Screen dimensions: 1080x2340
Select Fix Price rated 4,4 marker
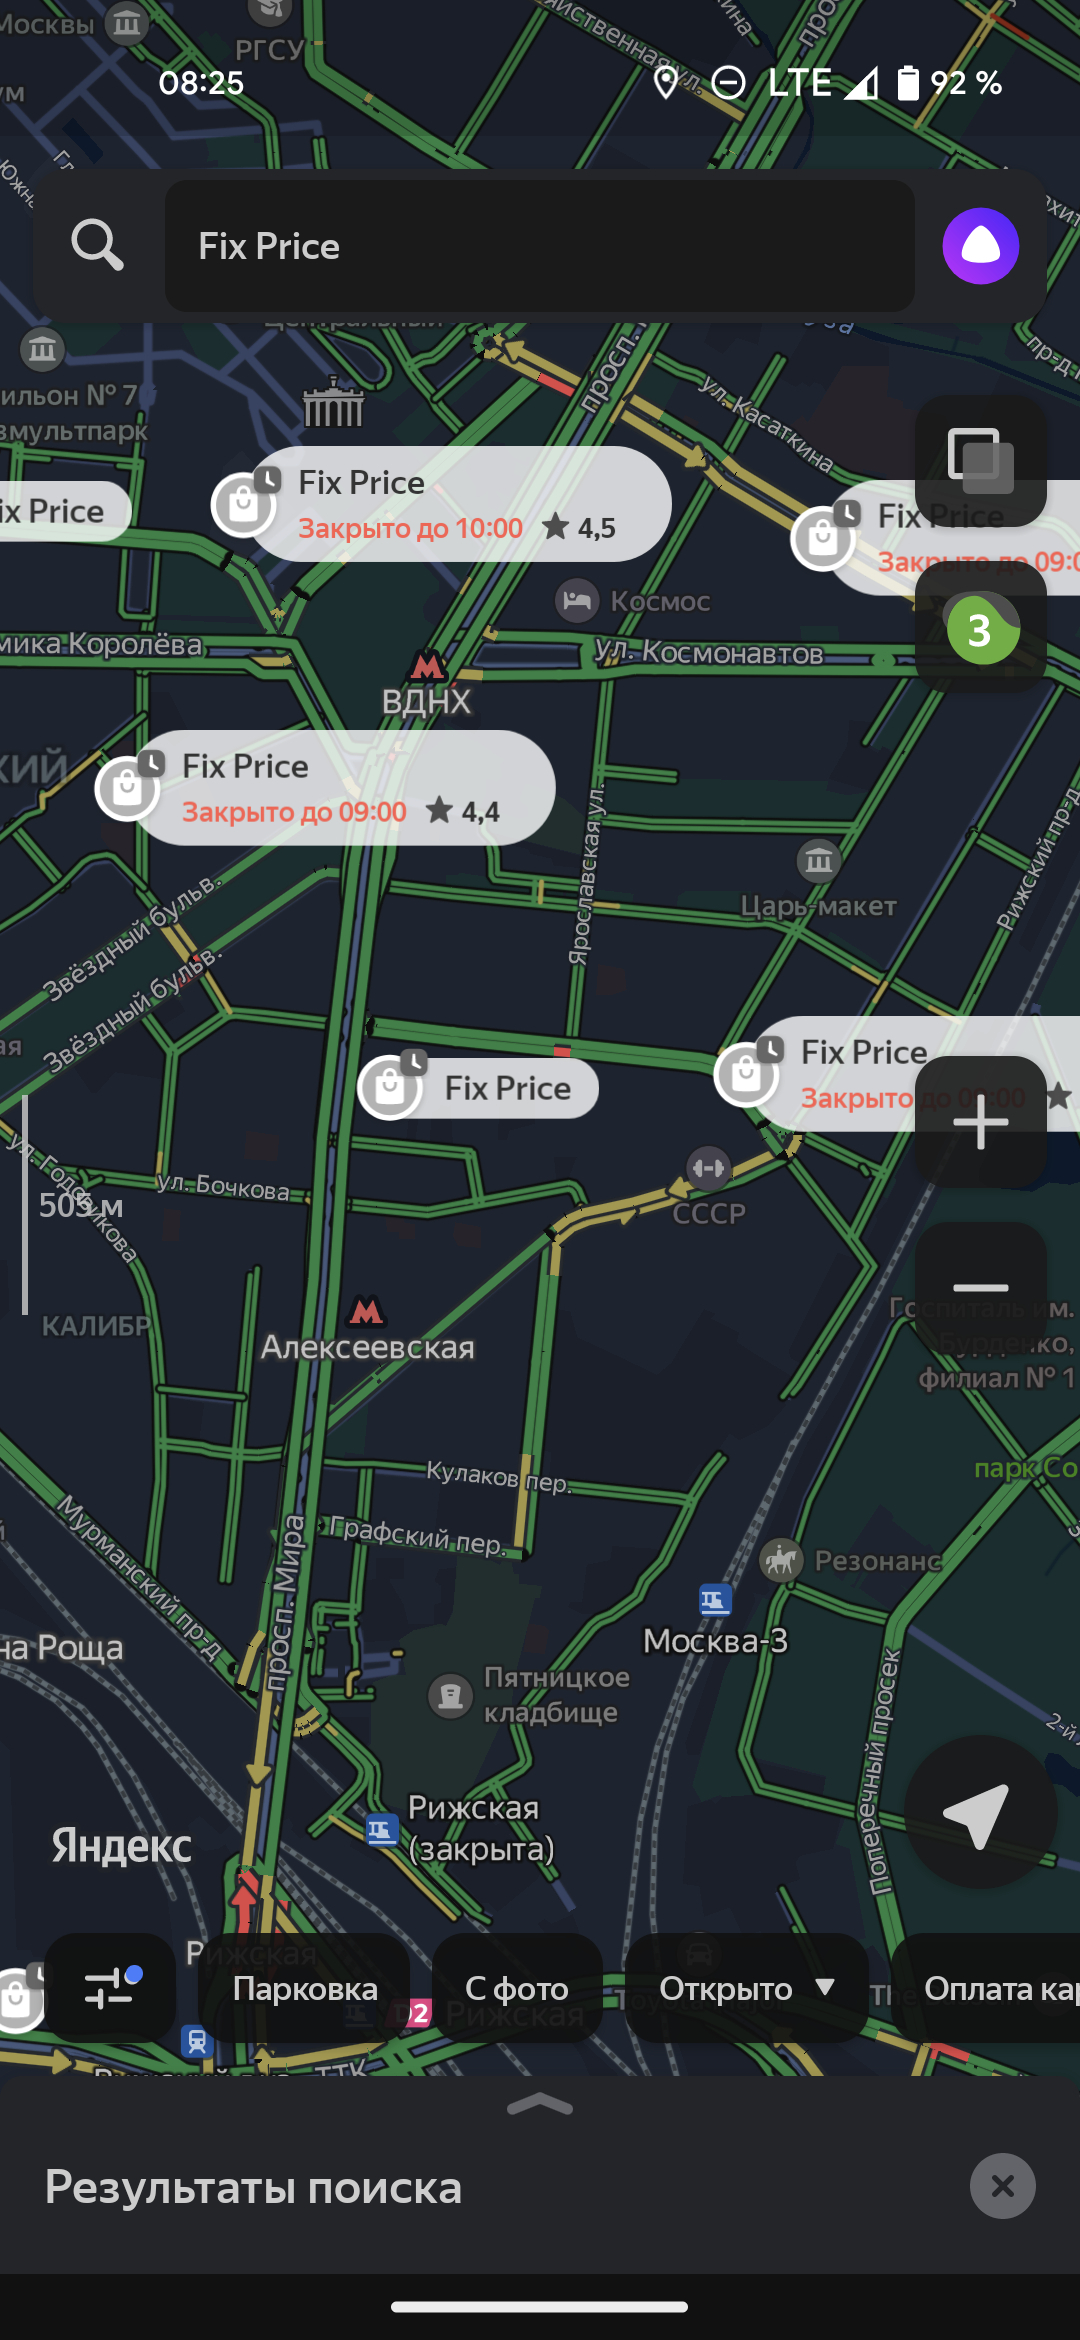326,788
